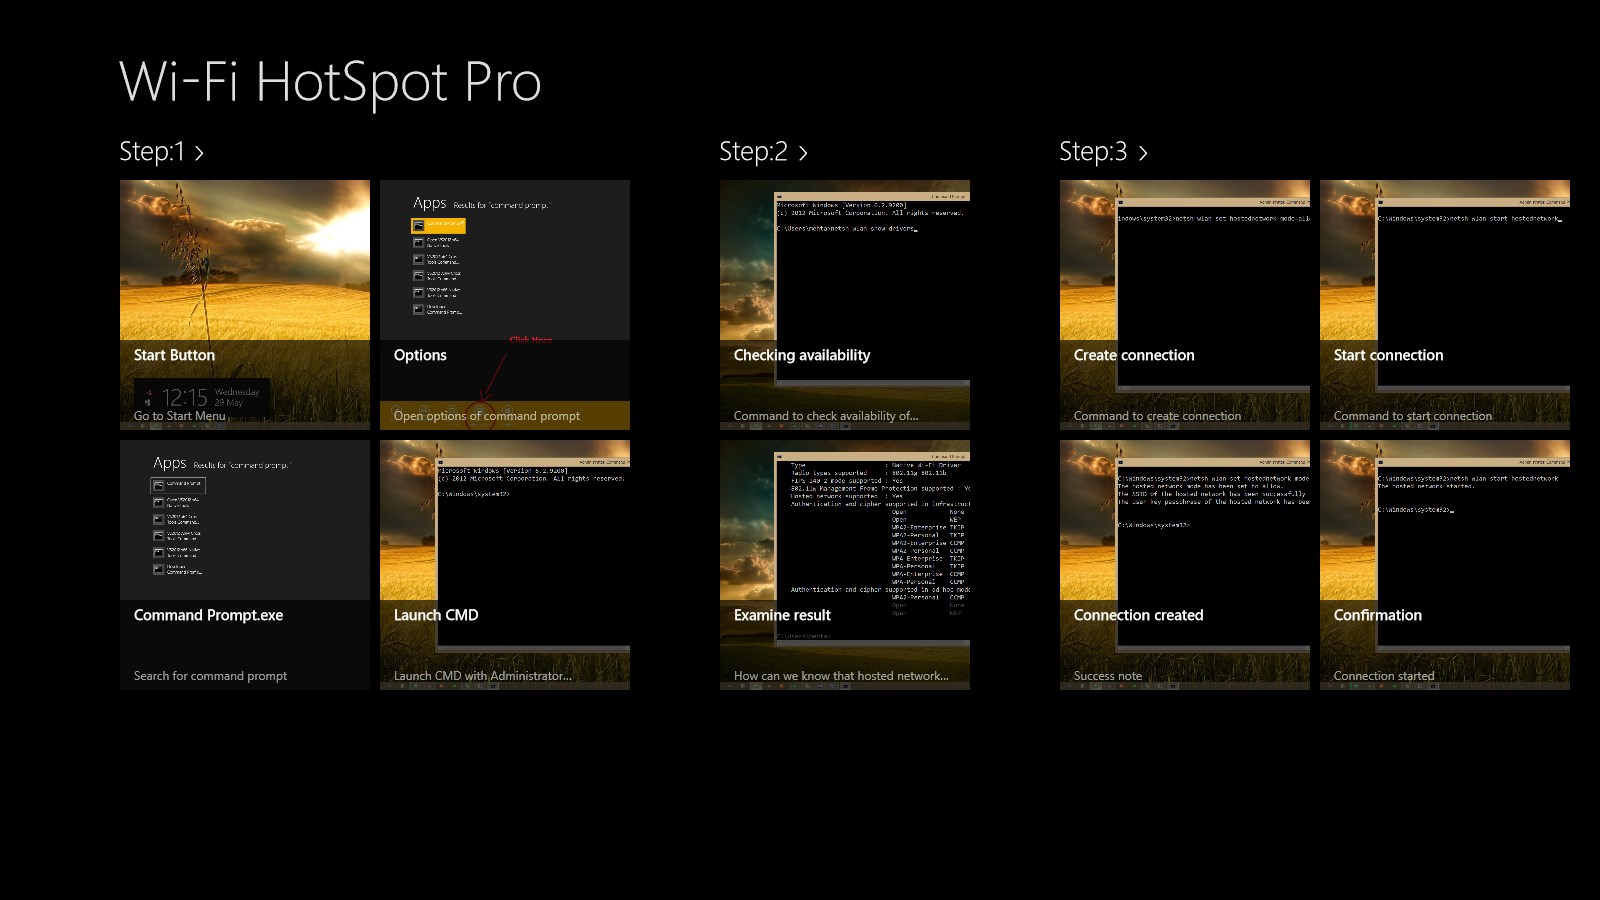Open the "Start connection" step tile
Screen dimensions: 1600x900
tap(1444, 300)
